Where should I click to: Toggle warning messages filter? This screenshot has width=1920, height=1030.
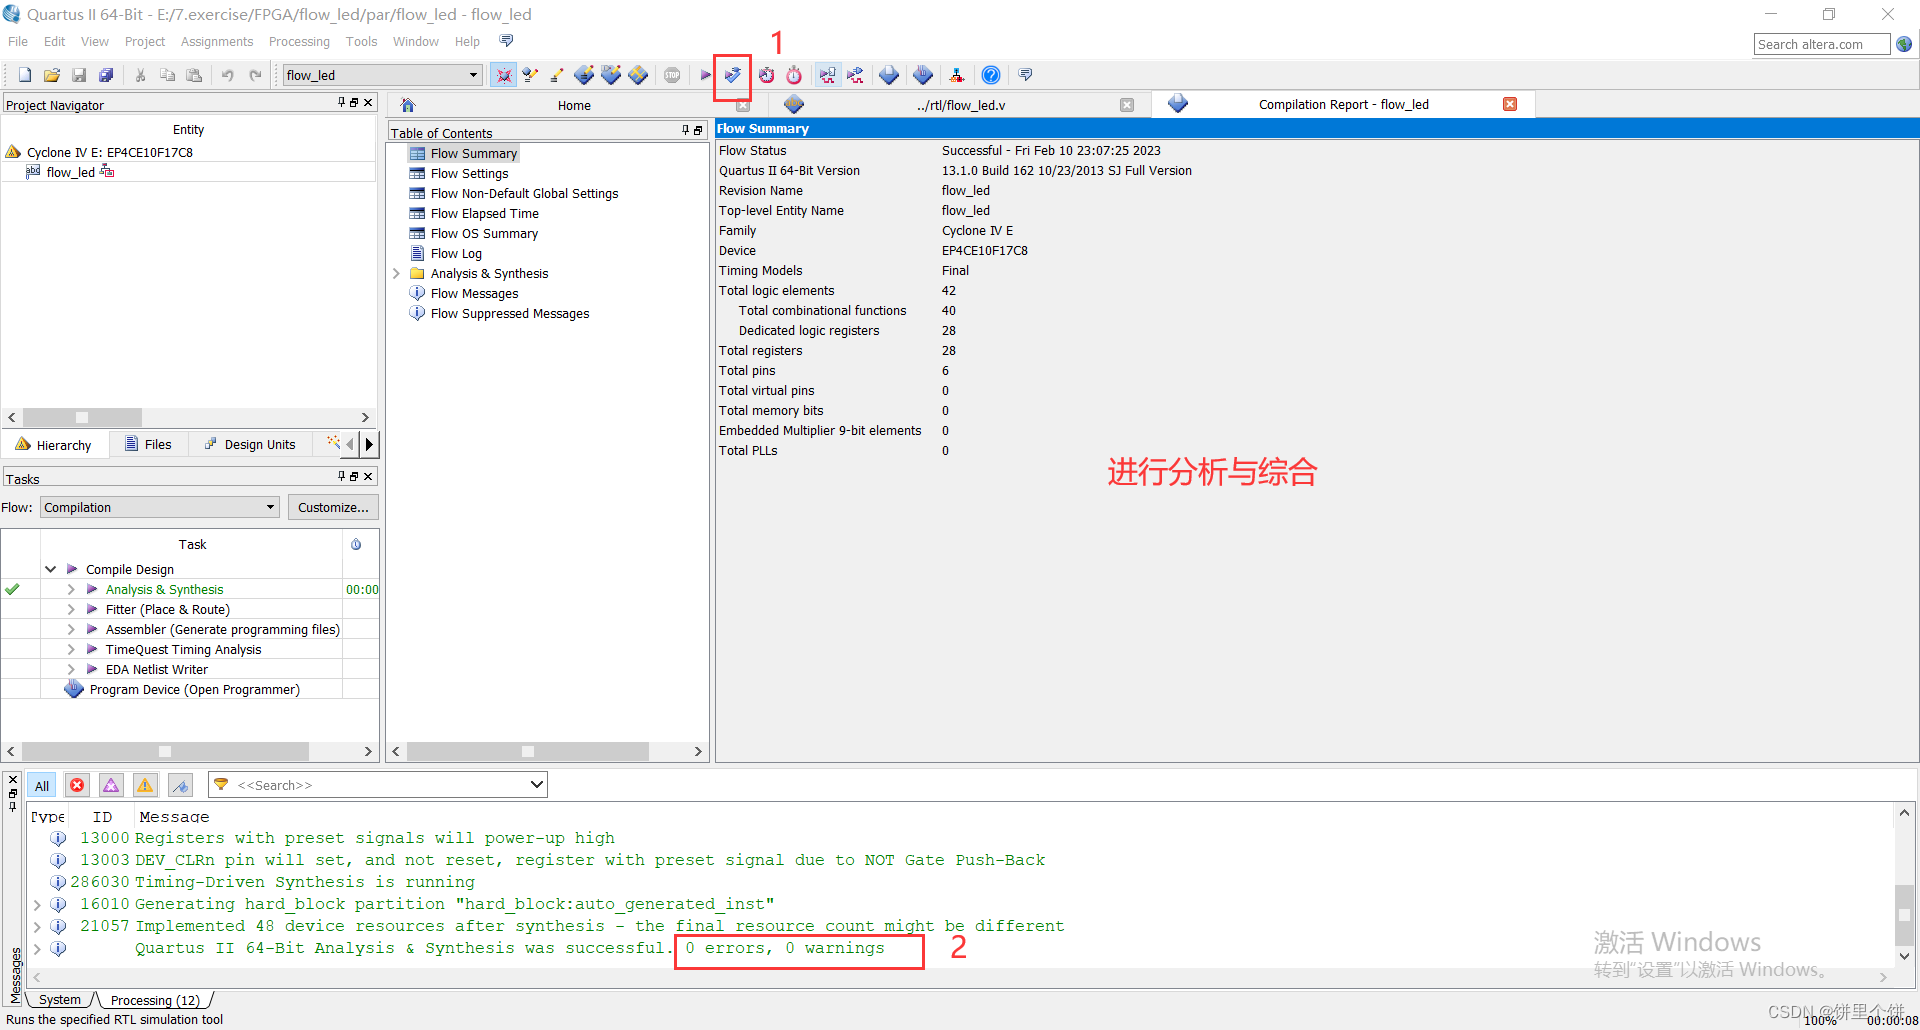(145, 785)
